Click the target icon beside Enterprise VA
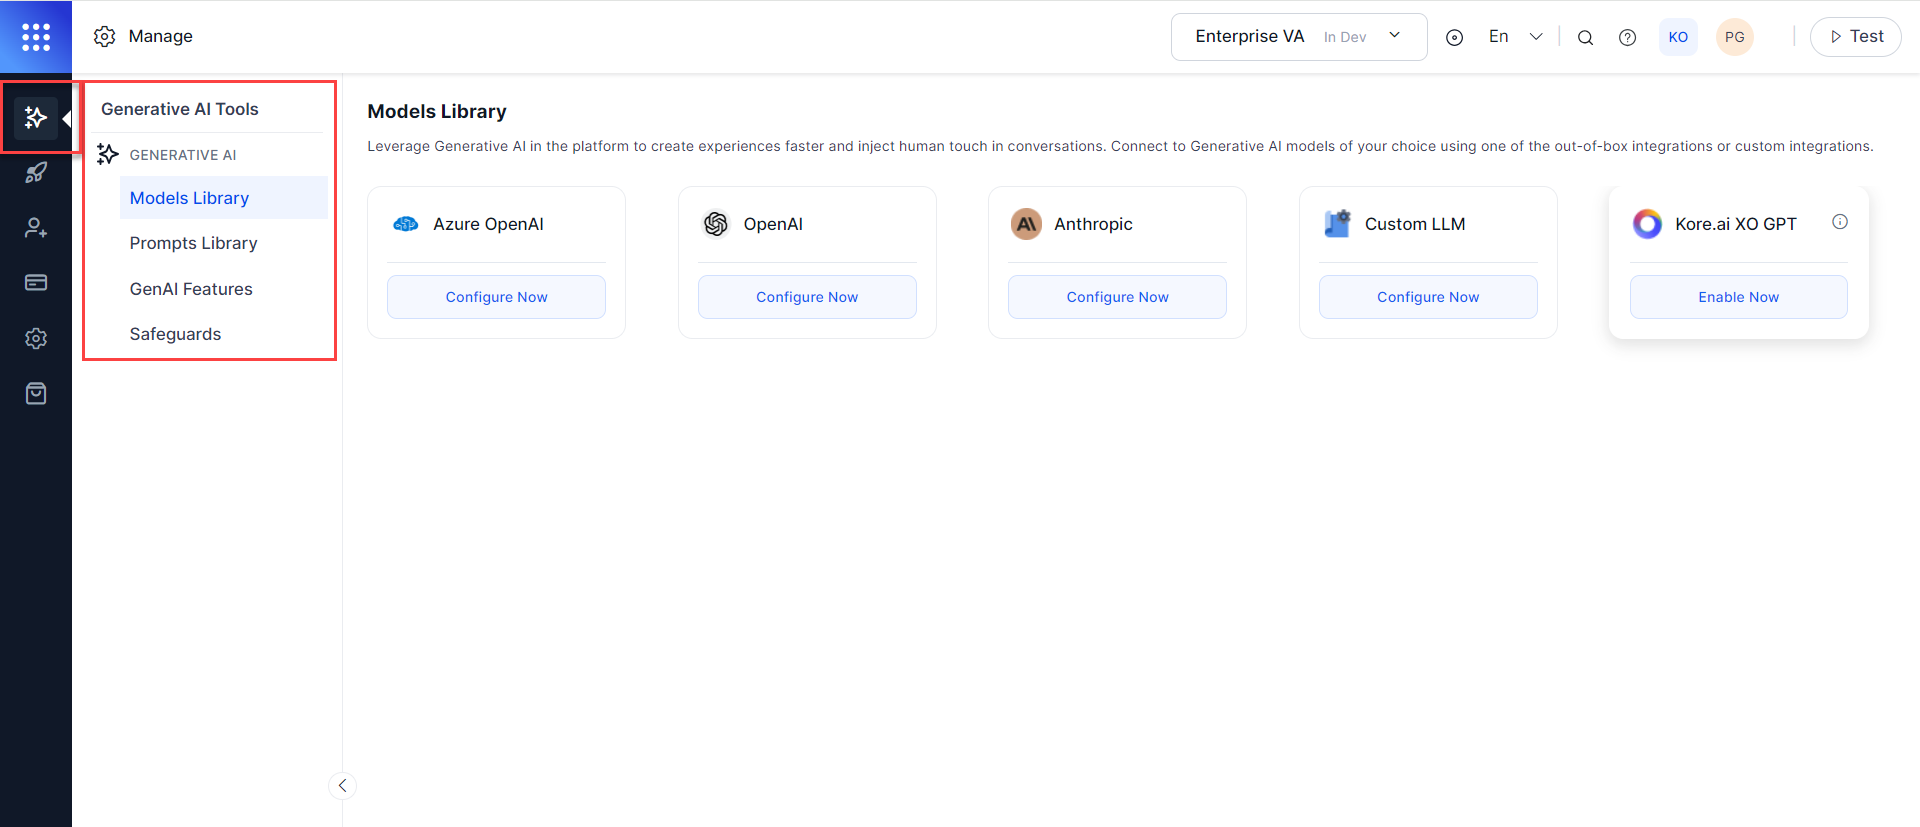1920x827 pixels. [x=1454, y=38]
